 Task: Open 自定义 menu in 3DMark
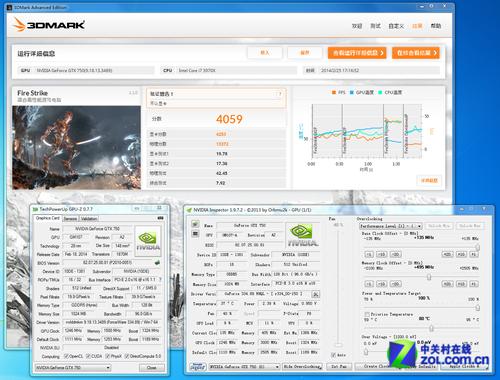click(396, 26)
